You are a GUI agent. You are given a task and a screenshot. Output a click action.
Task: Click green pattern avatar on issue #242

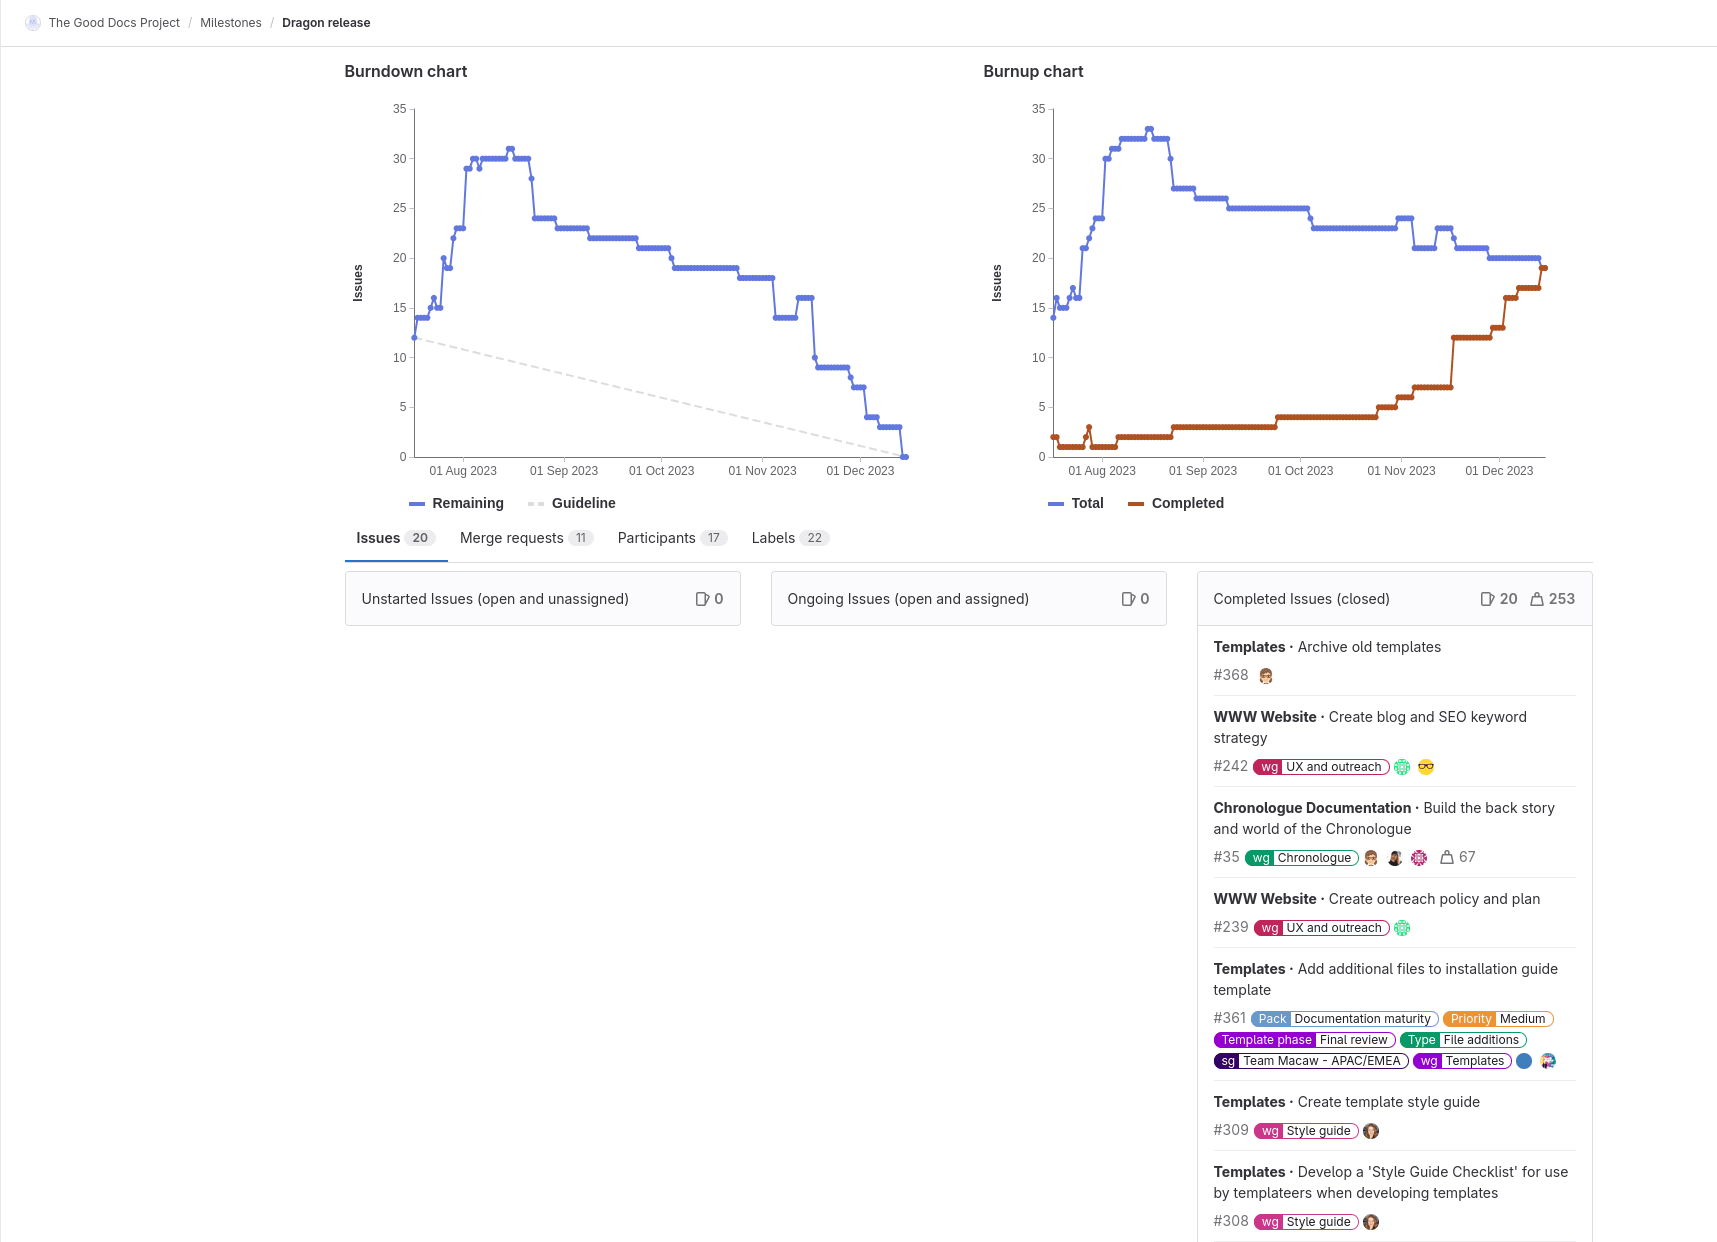1402,767
